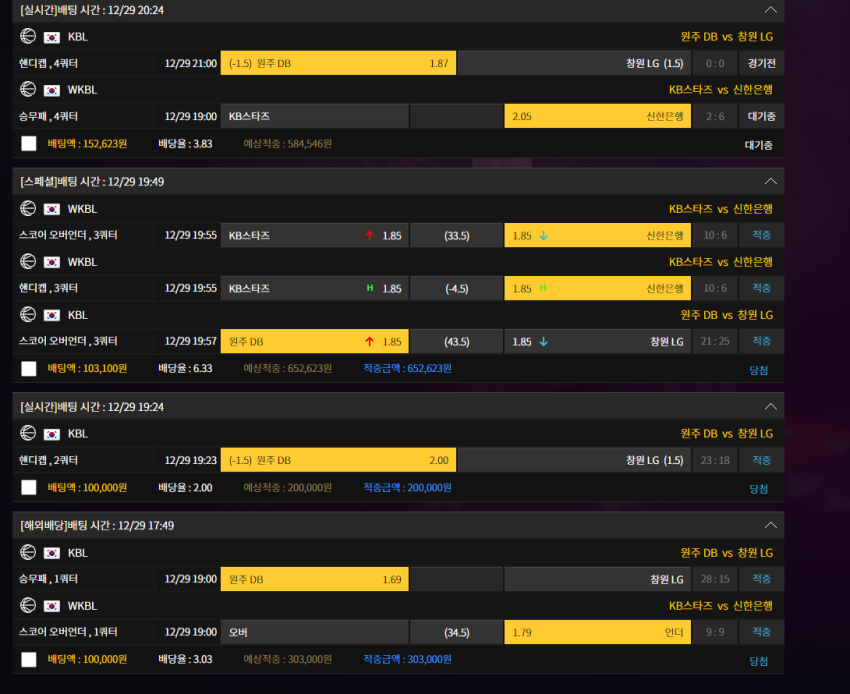Image resolution: width=850 pixels, height=694 pixels.
Task: Check the box for the 152,623원 bet
Action: pos(29,144)
